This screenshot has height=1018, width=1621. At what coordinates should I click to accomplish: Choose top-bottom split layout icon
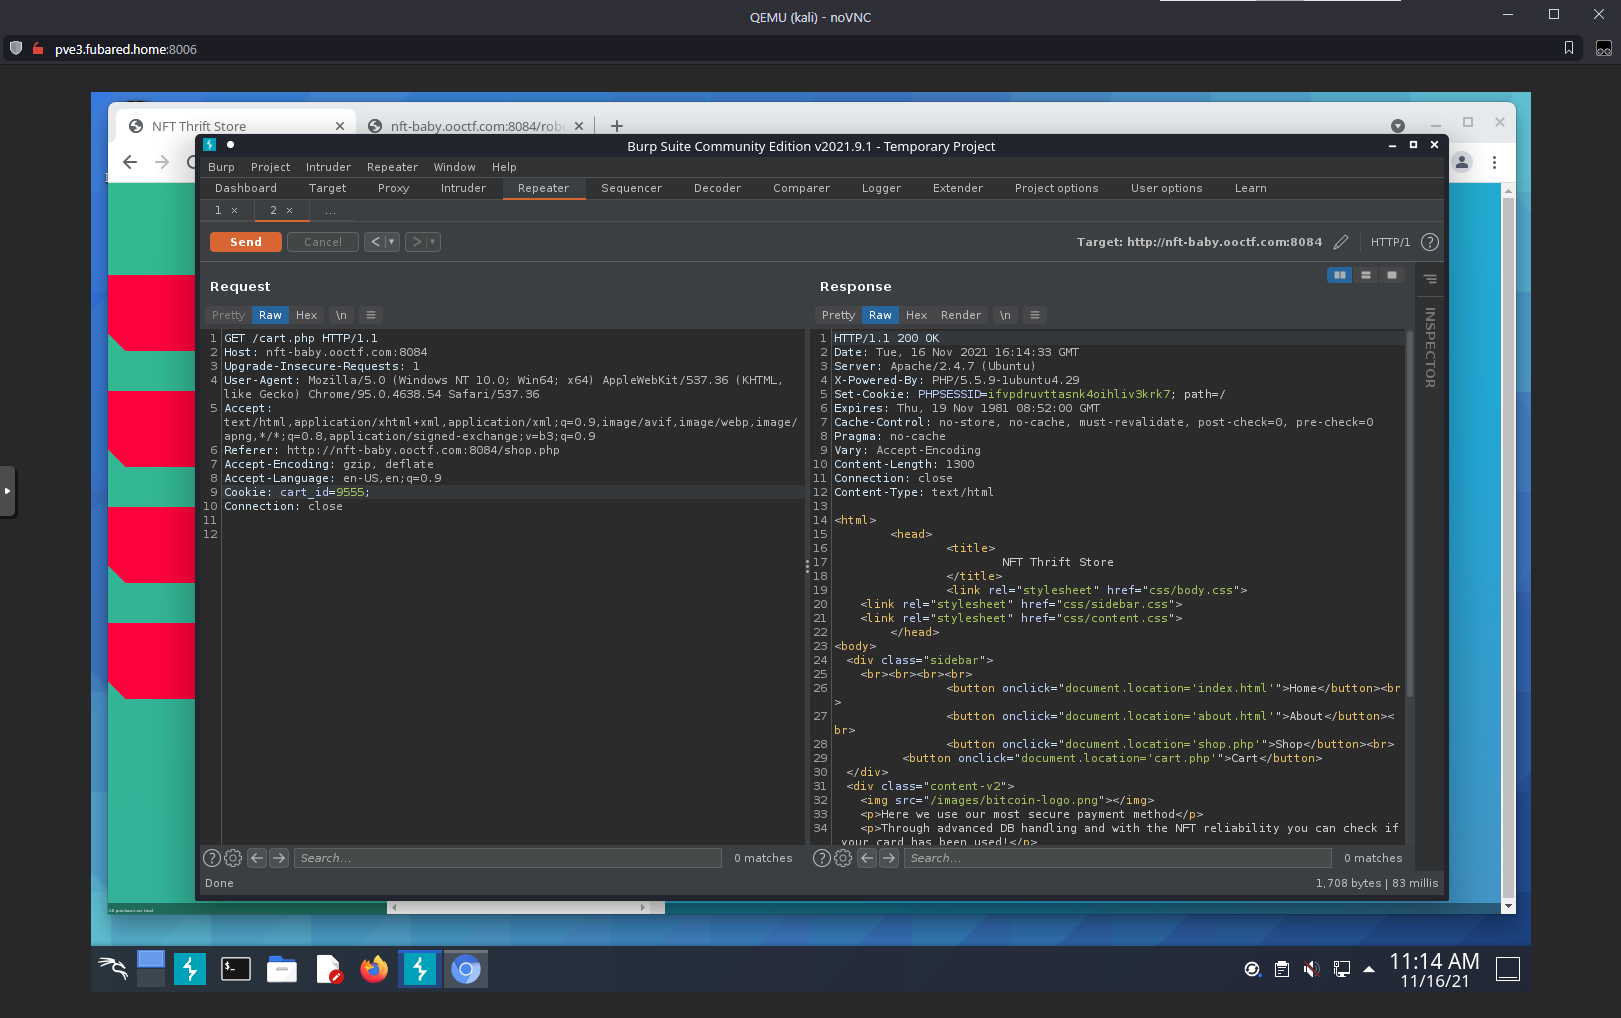pos(1365,275)
